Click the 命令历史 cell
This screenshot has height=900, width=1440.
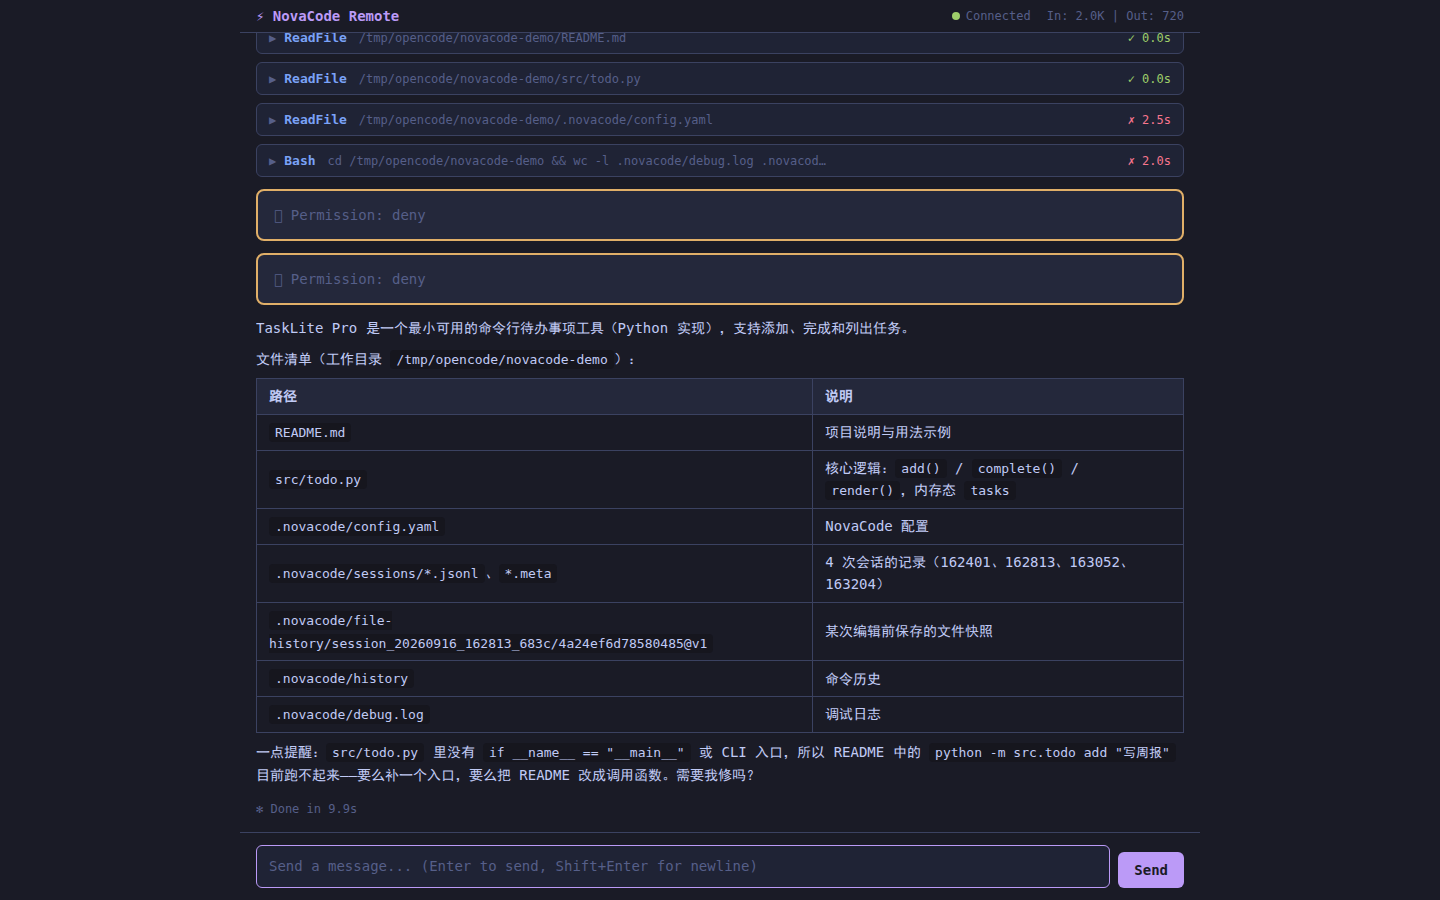coord(998,678)
